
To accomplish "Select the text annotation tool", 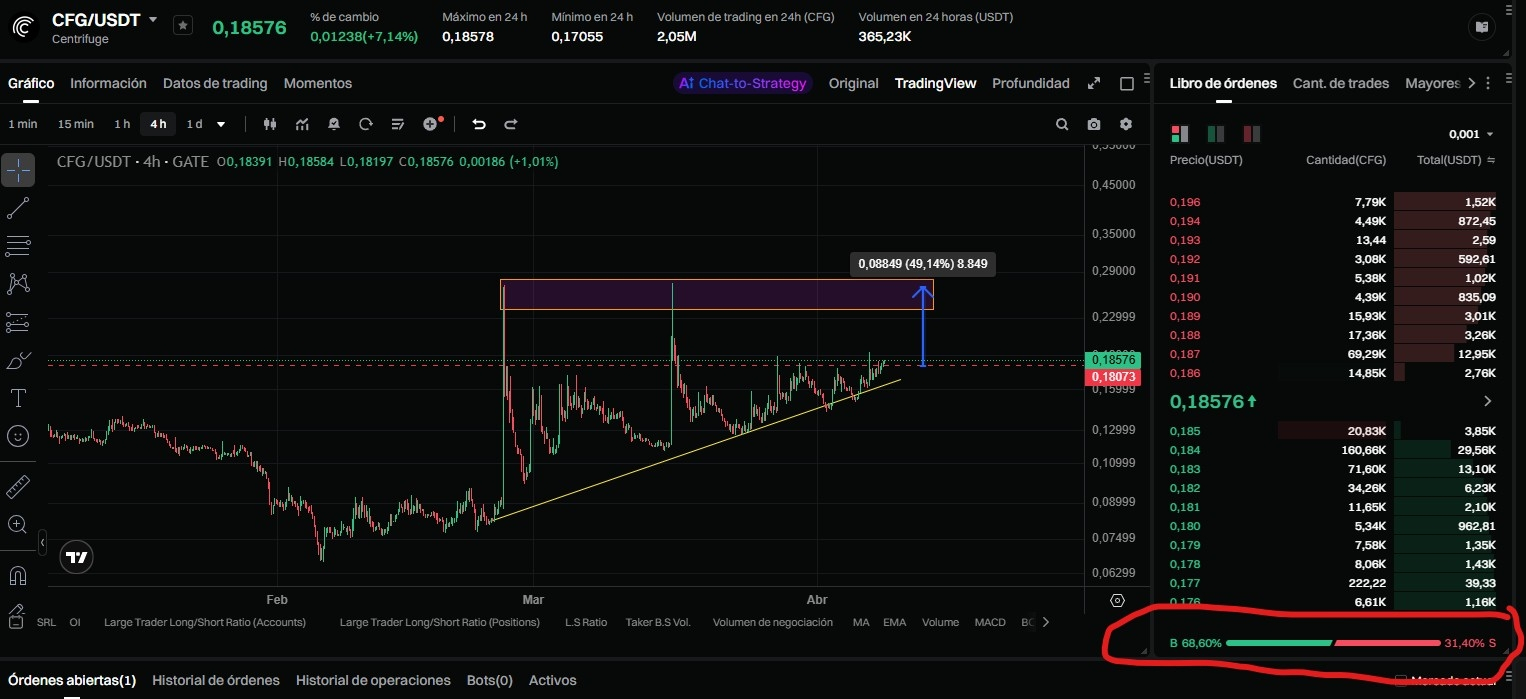I will [x=18, y=398].
